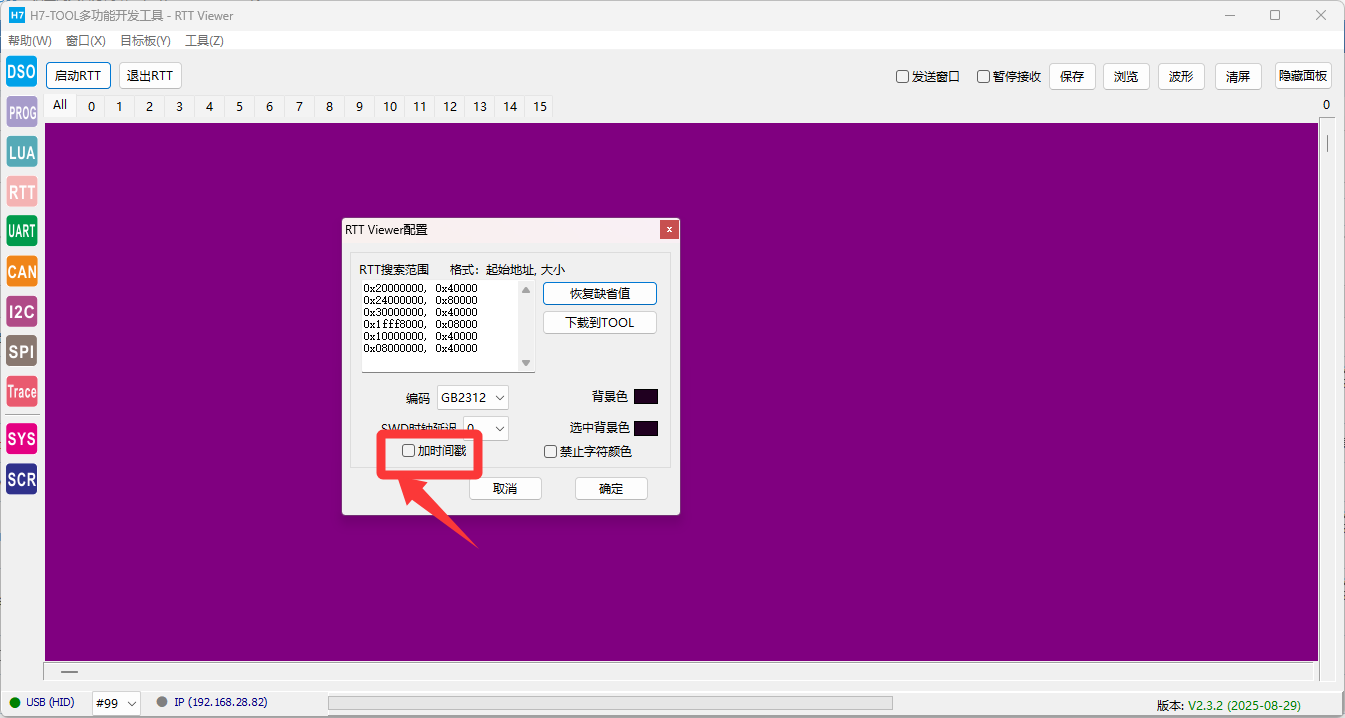
Task: Open the SPI sidebar tool
Action: [21, 351]
